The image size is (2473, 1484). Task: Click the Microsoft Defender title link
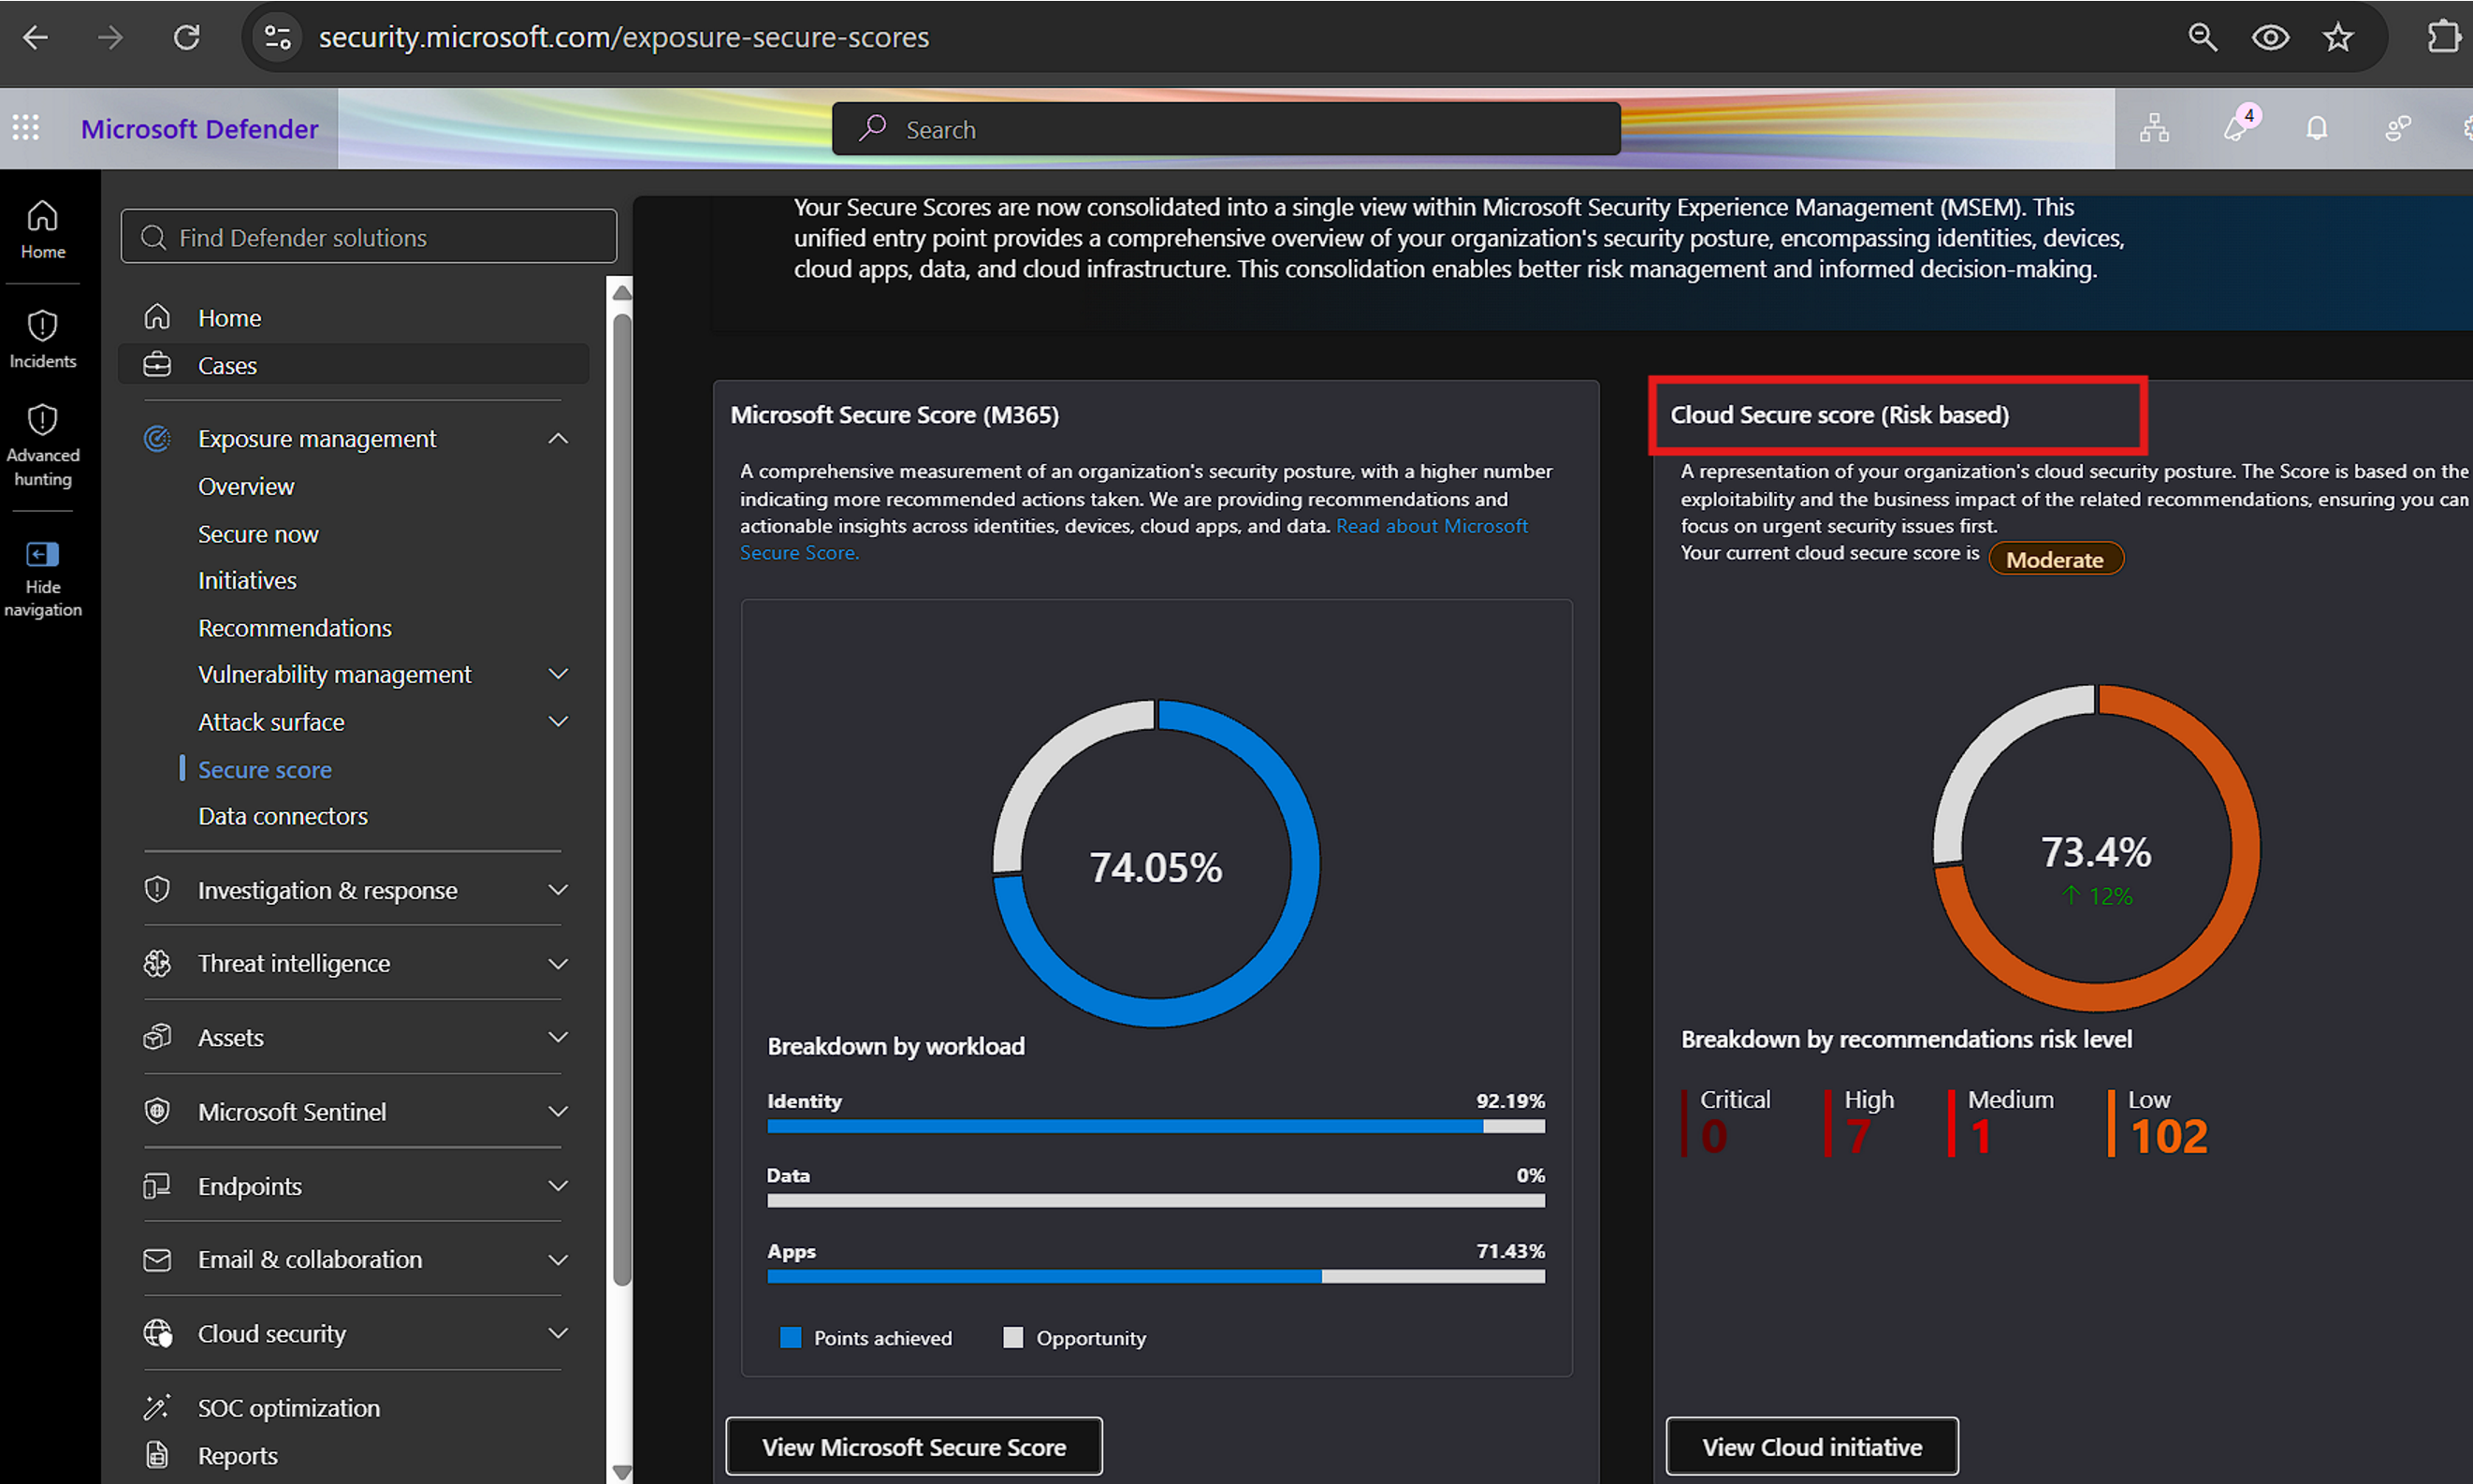[x=199, y=129]
